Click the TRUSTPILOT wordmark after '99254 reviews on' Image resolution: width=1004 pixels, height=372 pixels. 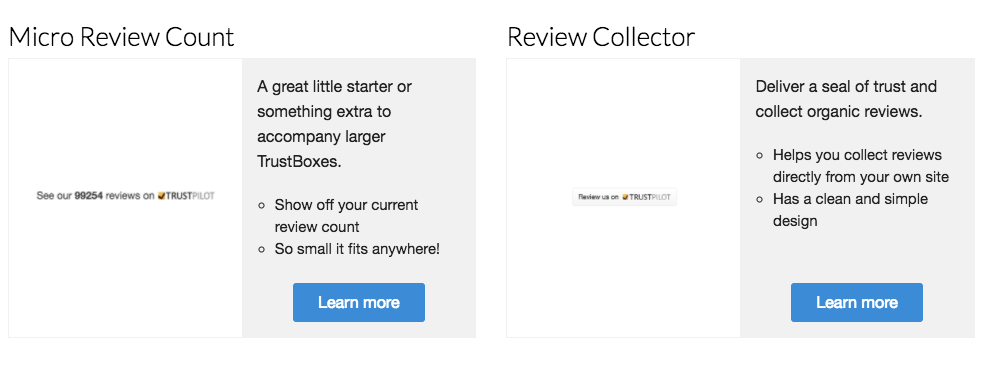tap(190, 196)
